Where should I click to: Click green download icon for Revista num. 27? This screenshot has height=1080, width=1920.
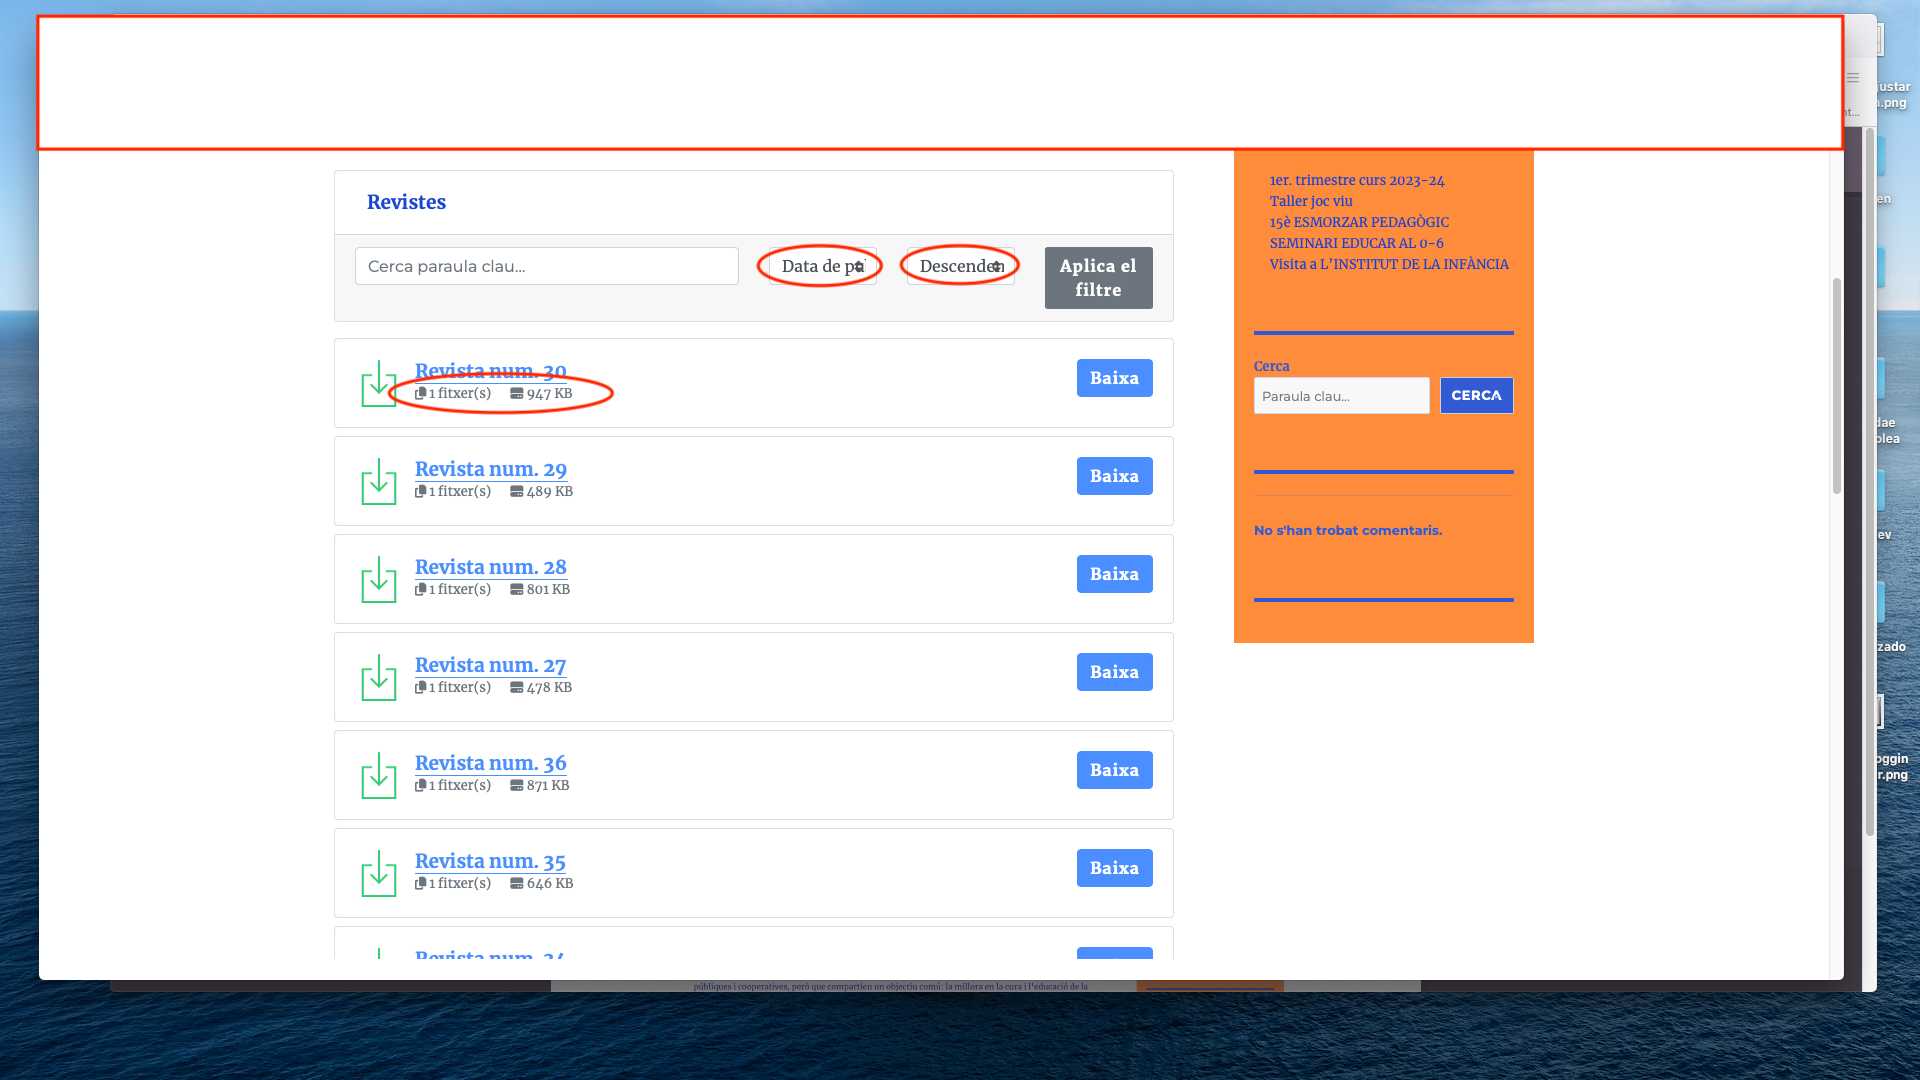point(379,678)
